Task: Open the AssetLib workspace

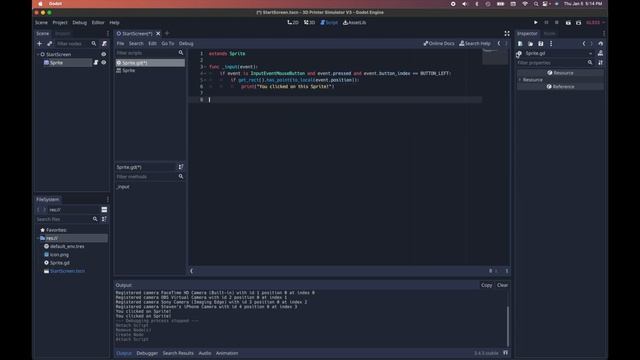Action: 354,22
